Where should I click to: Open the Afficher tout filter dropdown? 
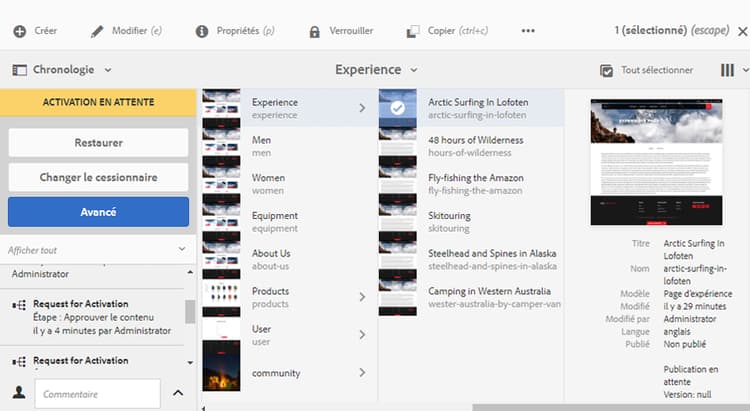click(x=182, y=249)
